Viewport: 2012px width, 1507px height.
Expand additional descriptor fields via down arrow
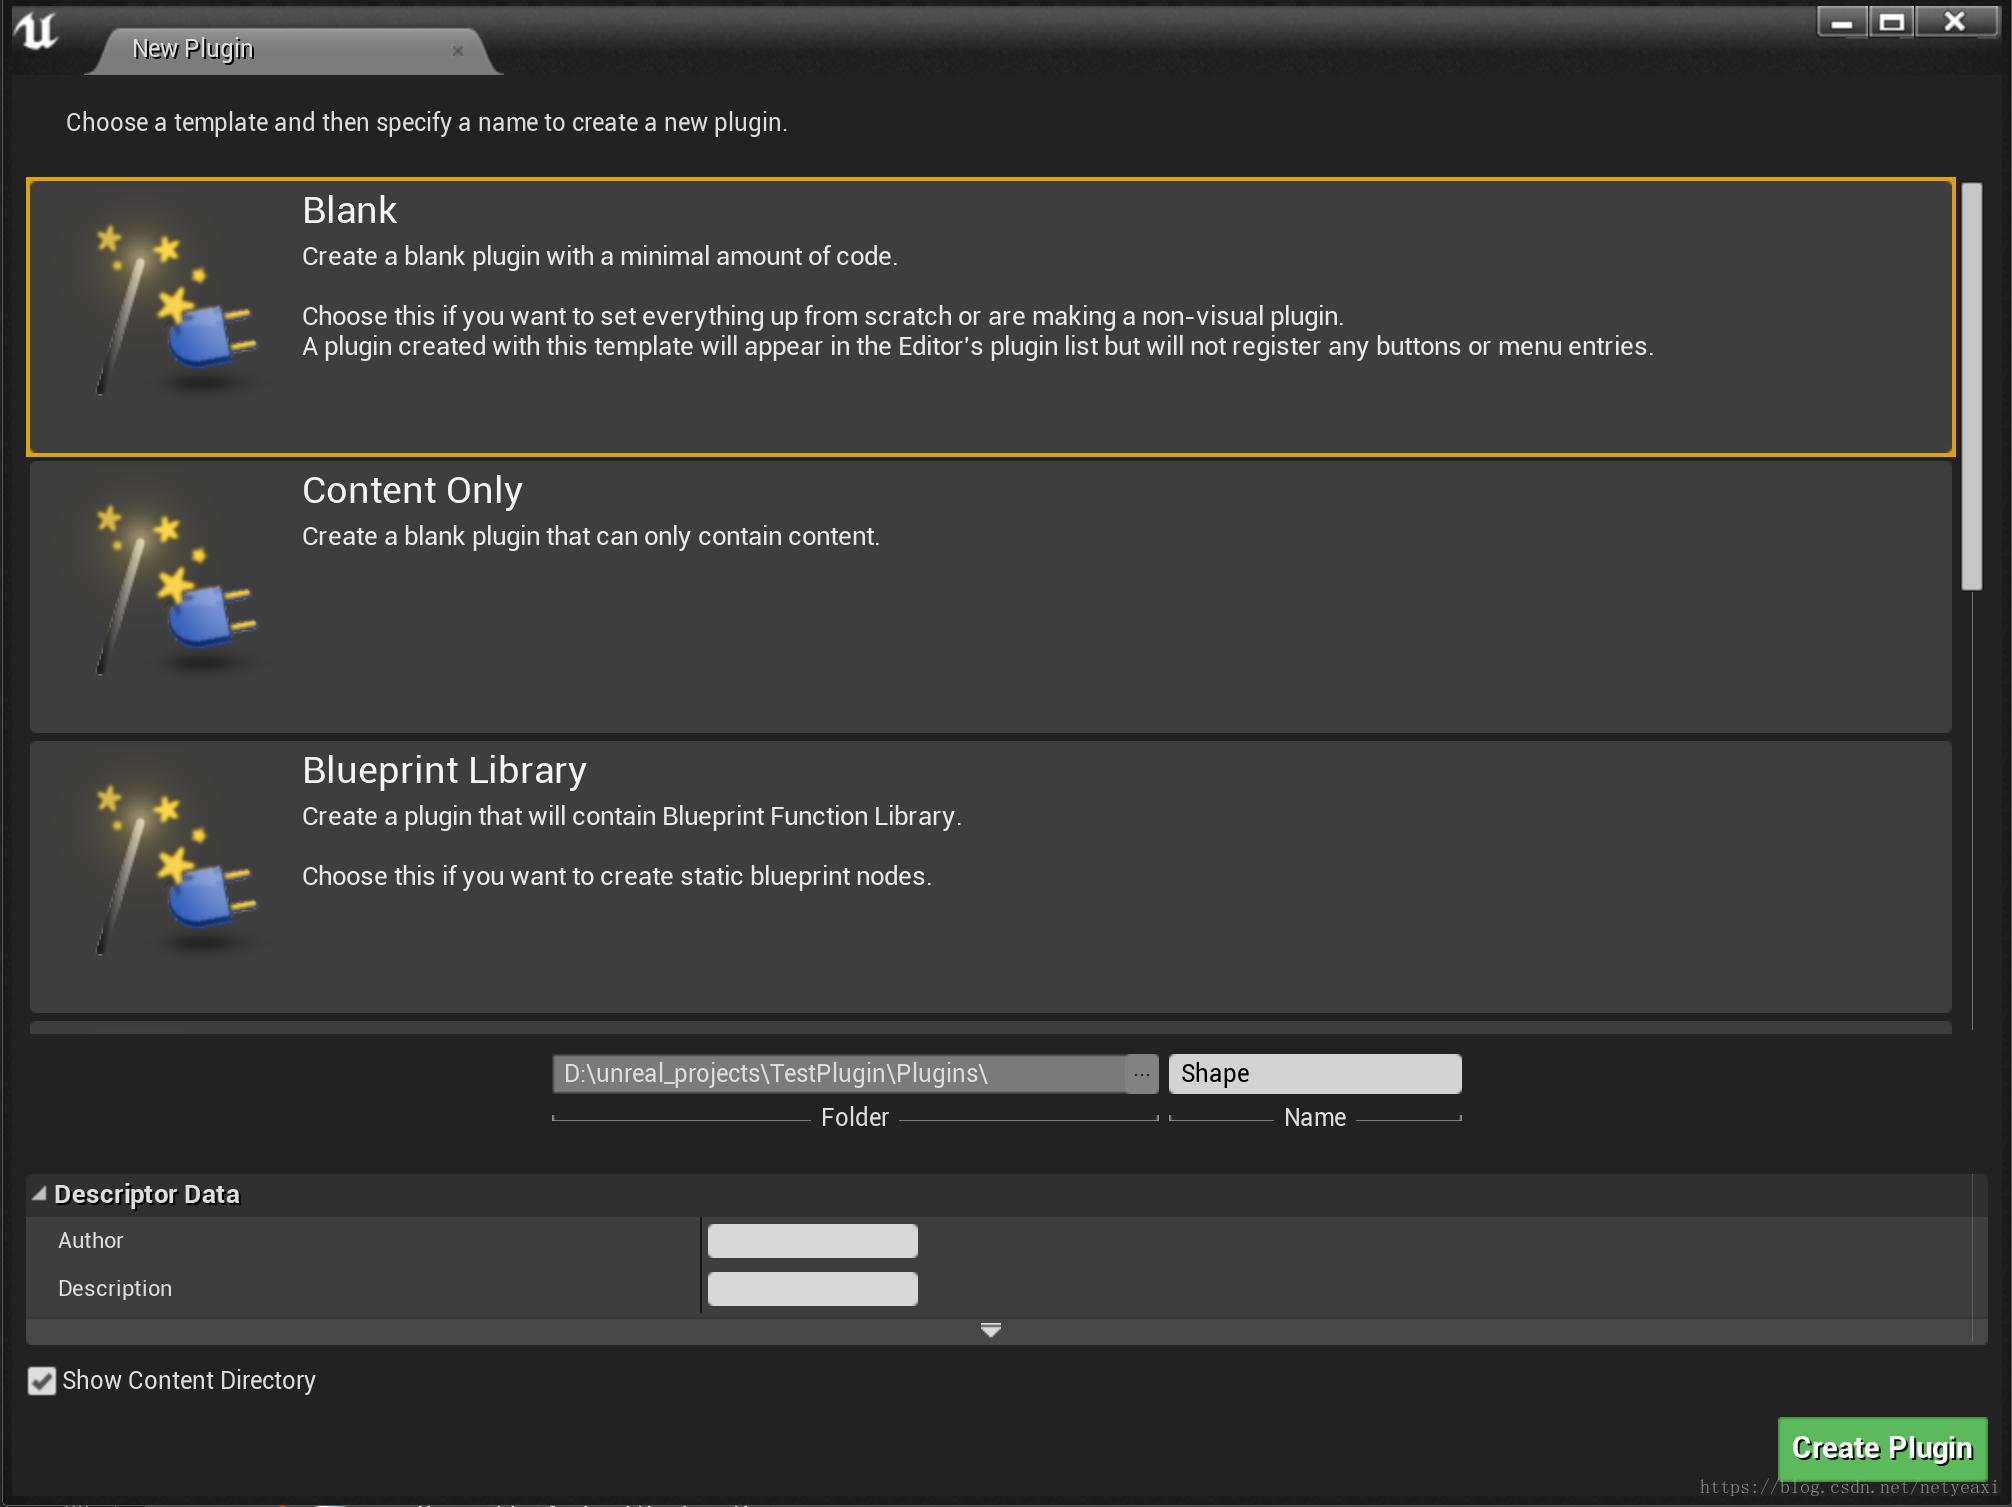tap(990, 1330)
